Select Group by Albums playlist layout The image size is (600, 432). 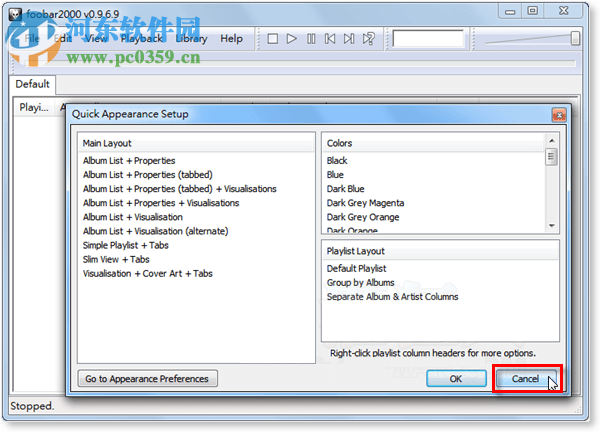(360, 283)
